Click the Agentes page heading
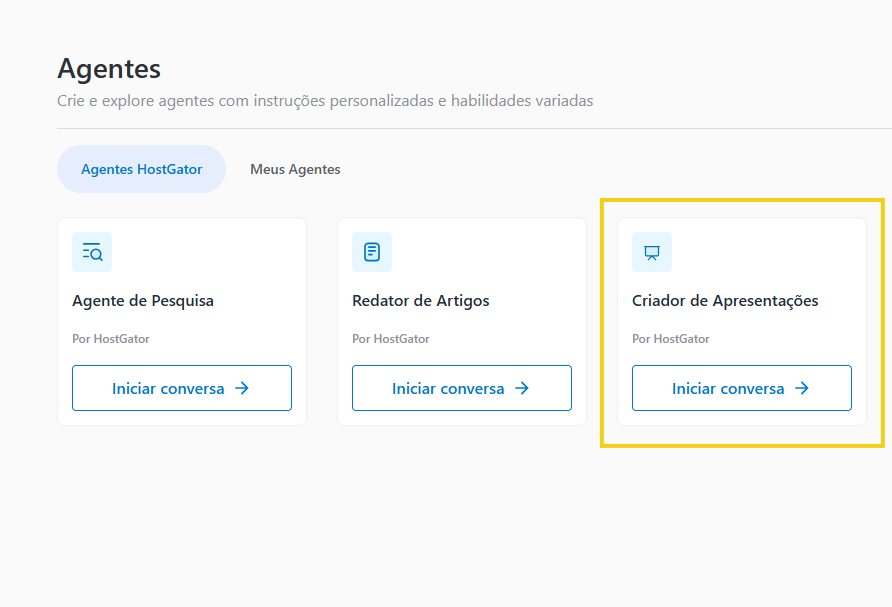Image resolution: width=892 pixels, height=607 pixels. click(109, 69)
